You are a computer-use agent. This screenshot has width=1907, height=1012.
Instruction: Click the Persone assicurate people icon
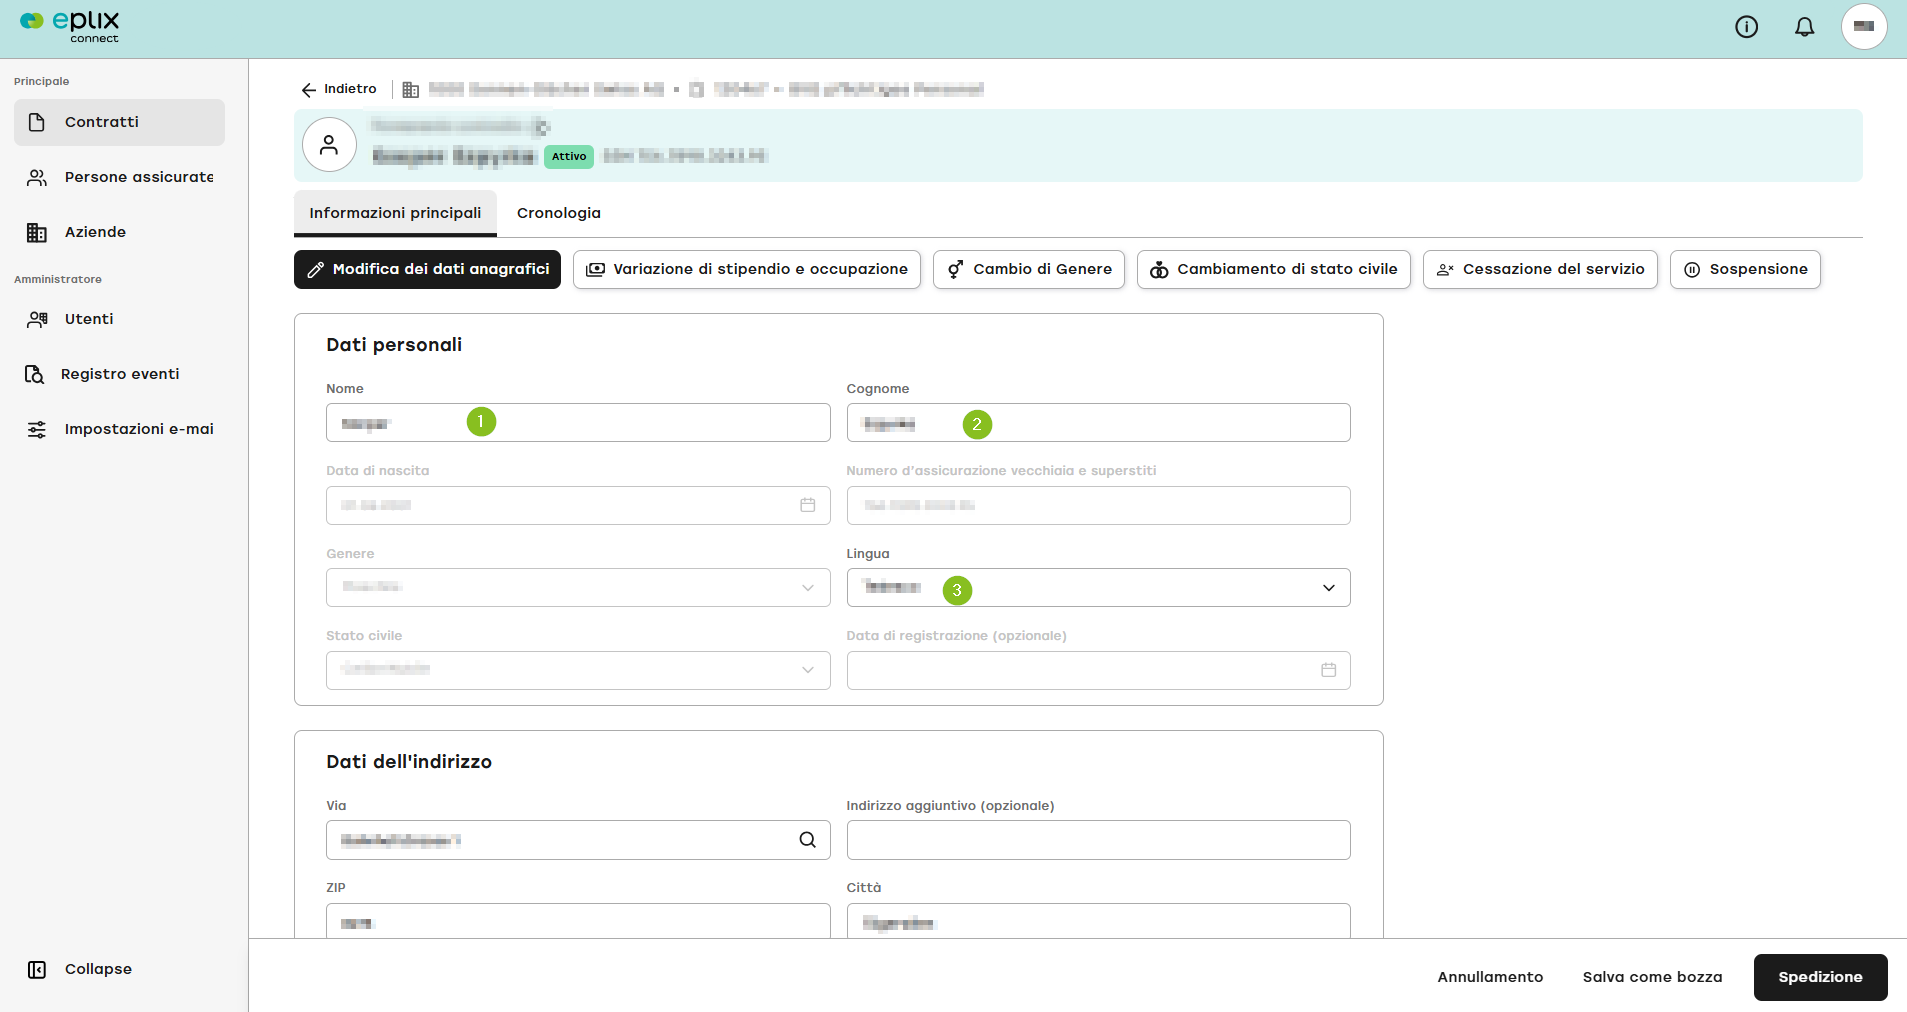tap(37, 177)
